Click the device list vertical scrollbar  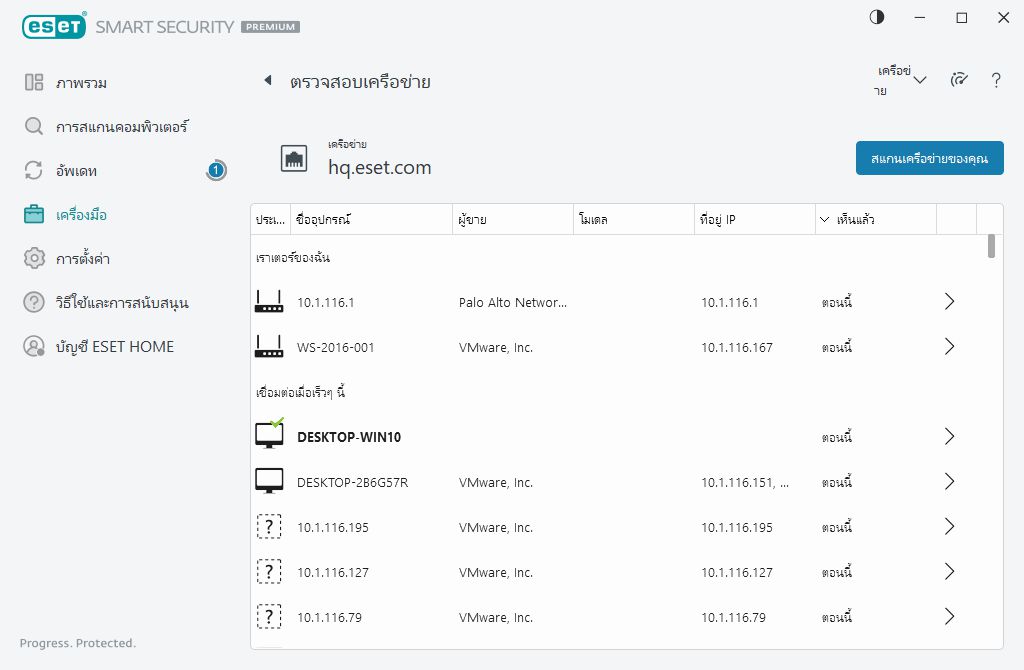(991, 246)
